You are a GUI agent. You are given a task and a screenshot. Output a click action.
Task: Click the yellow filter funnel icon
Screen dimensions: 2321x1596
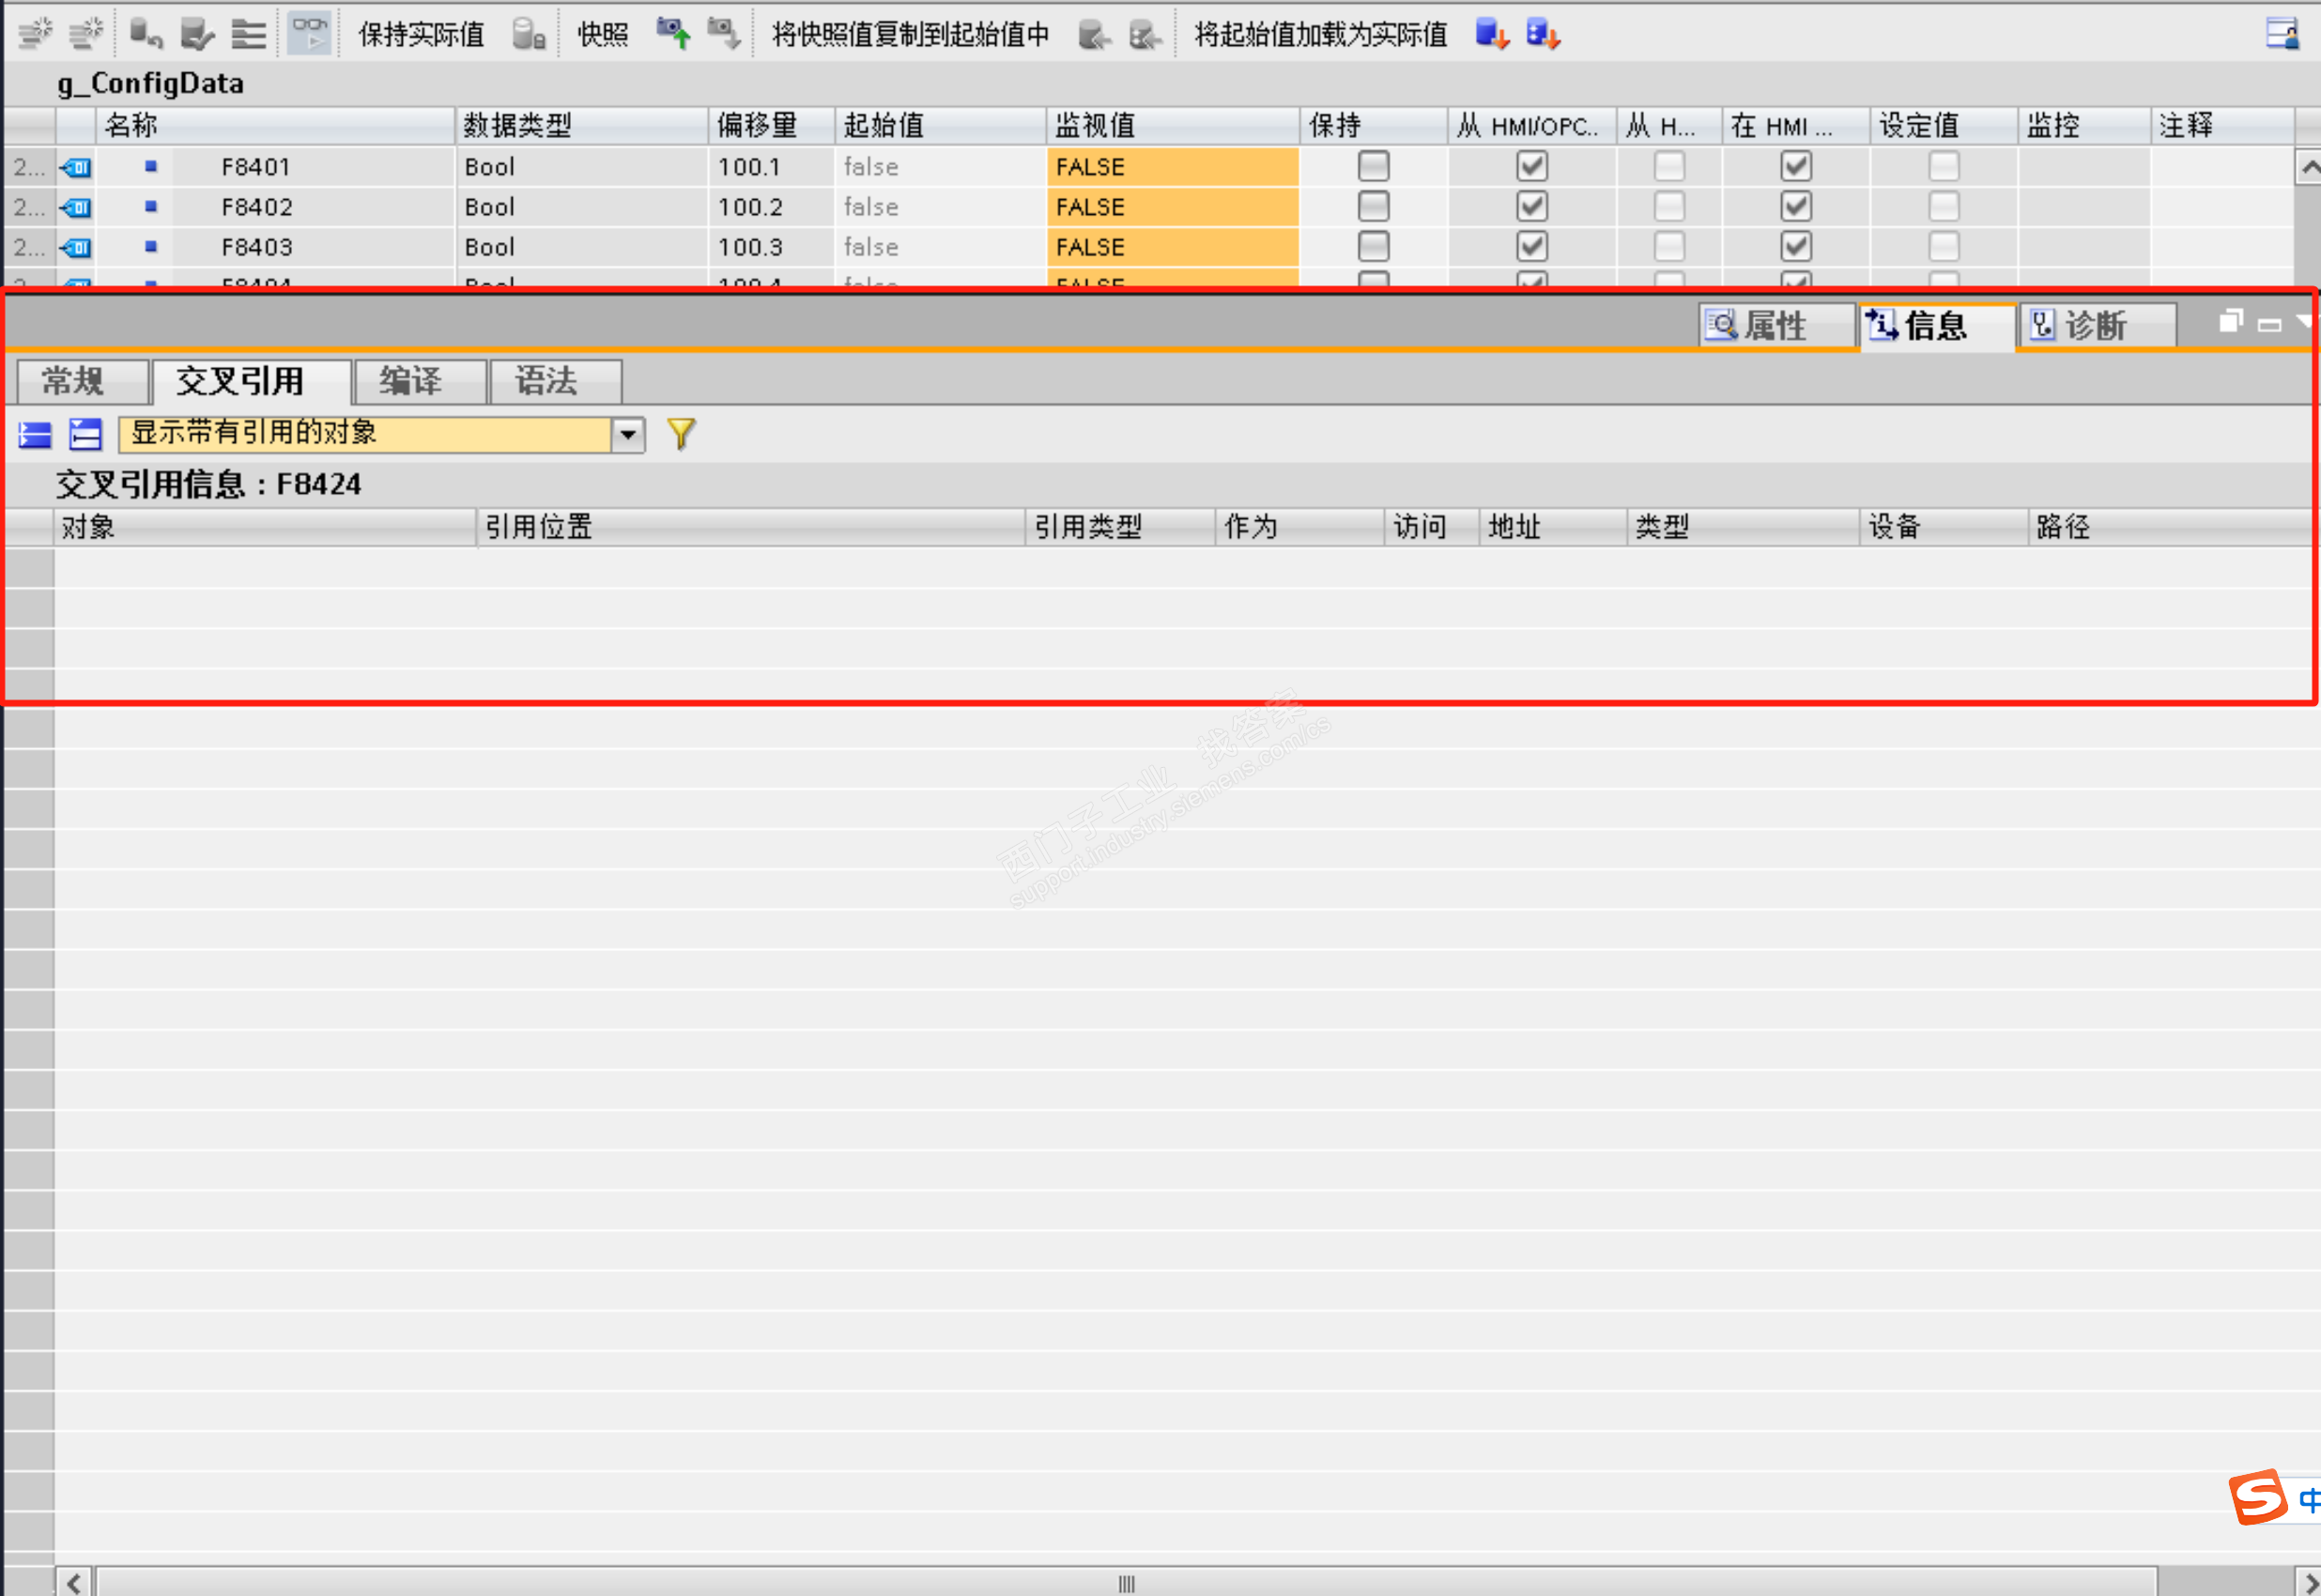tap(680, 433)
